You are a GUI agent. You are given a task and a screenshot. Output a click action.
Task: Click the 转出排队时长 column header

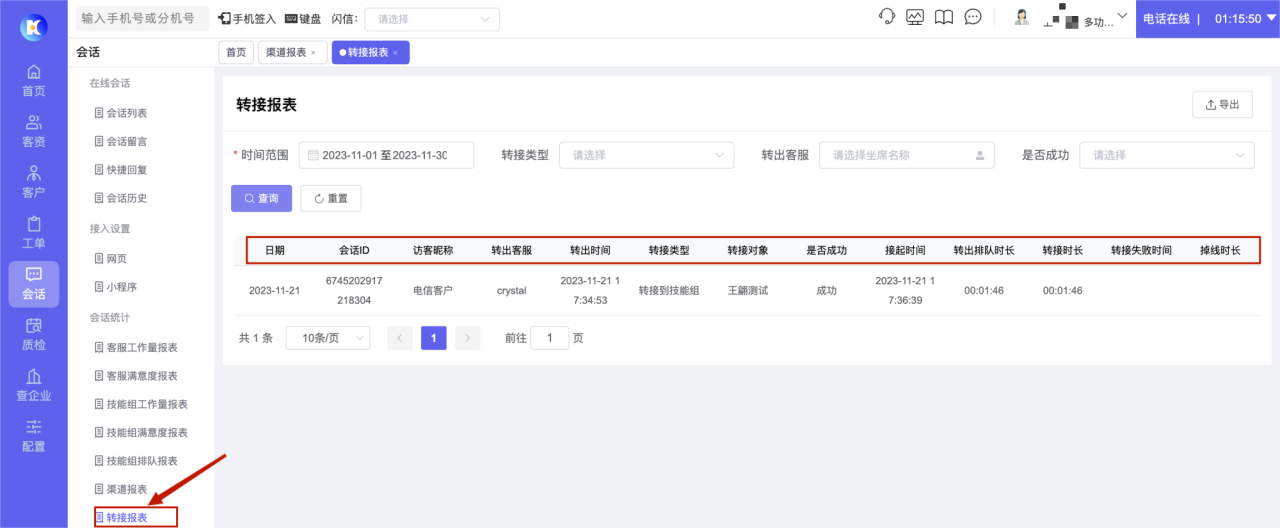984,250
